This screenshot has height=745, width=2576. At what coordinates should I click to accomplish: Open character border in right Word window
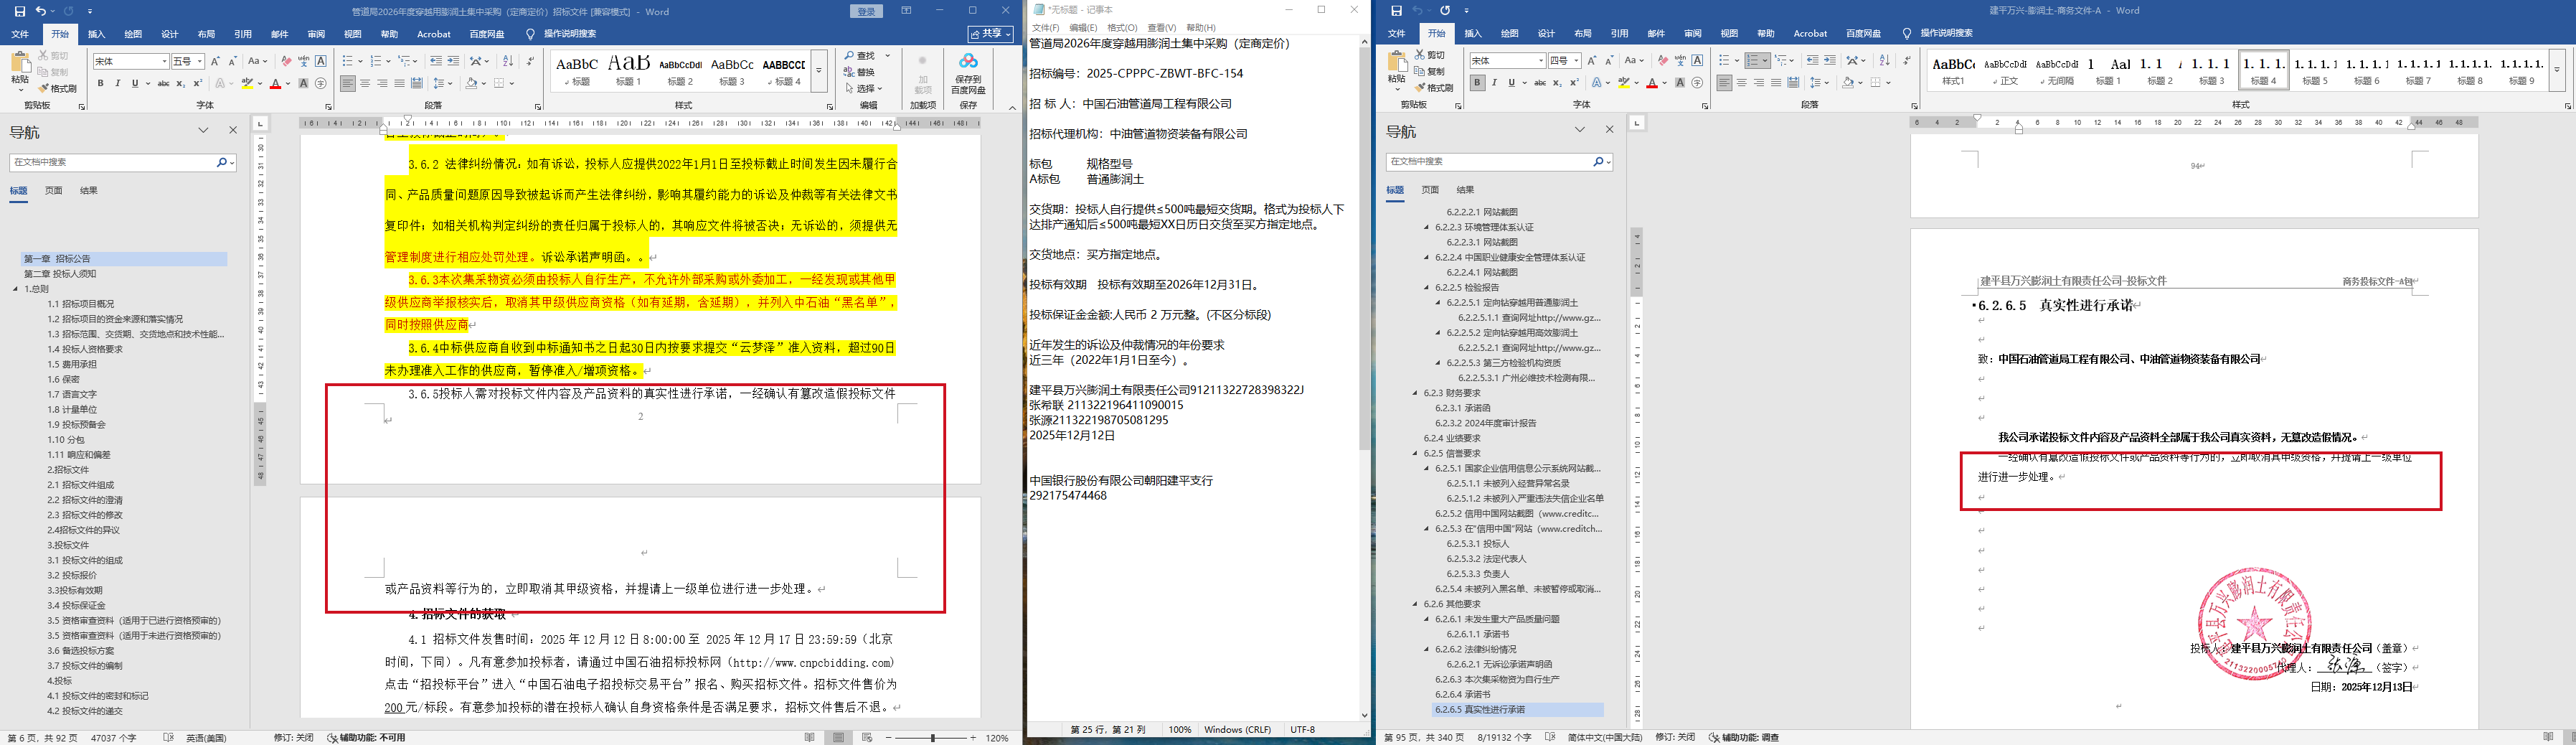(x=1697, y=61)
